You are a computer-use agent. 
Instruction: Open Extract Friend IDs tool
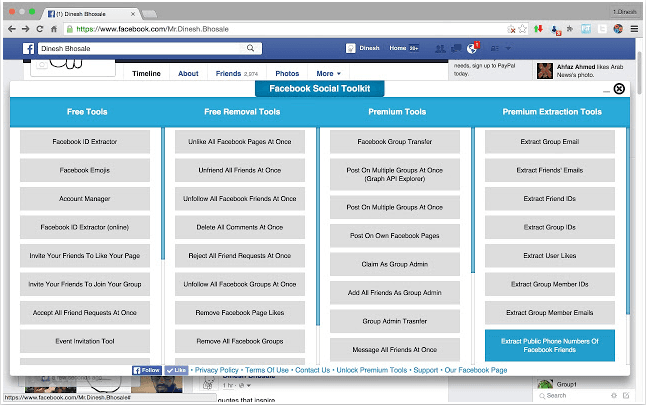(x=550, y=199)
